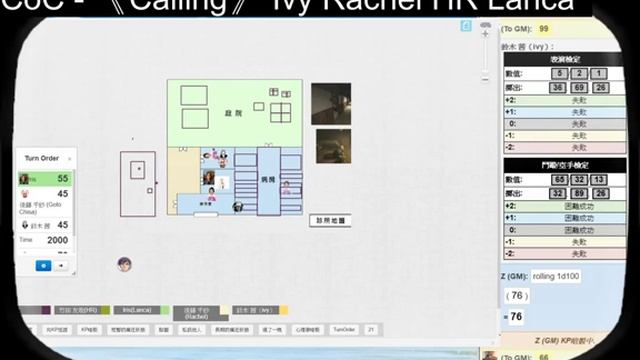Open Turn Order settings blue gear button

click(x=44, y=266)
